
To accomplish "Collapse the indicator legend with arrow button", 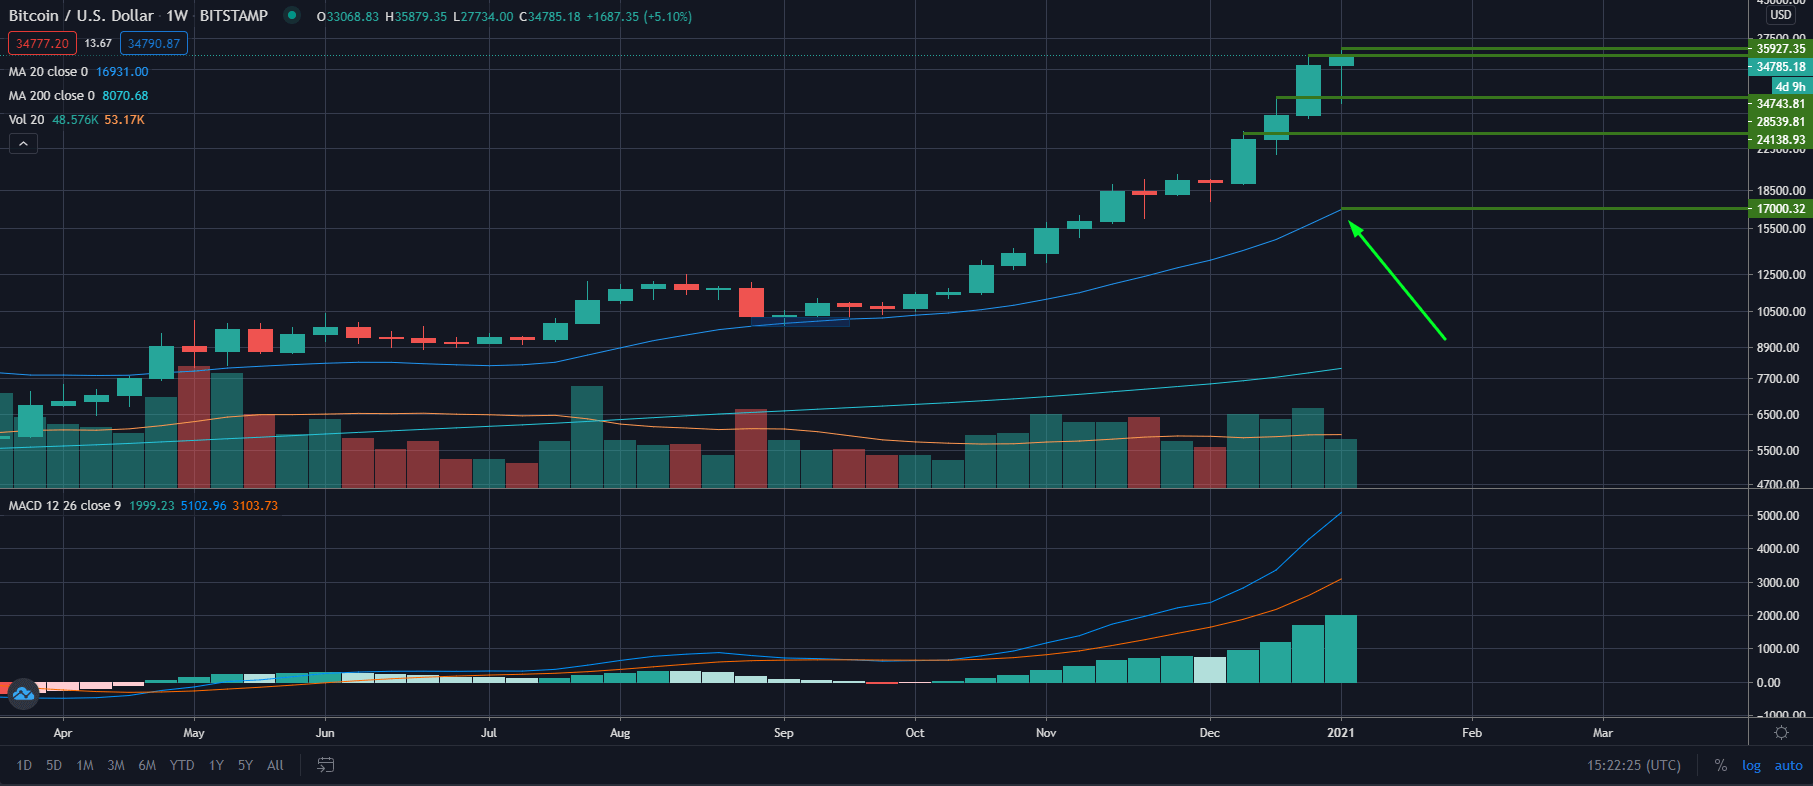I will (23, 144).
